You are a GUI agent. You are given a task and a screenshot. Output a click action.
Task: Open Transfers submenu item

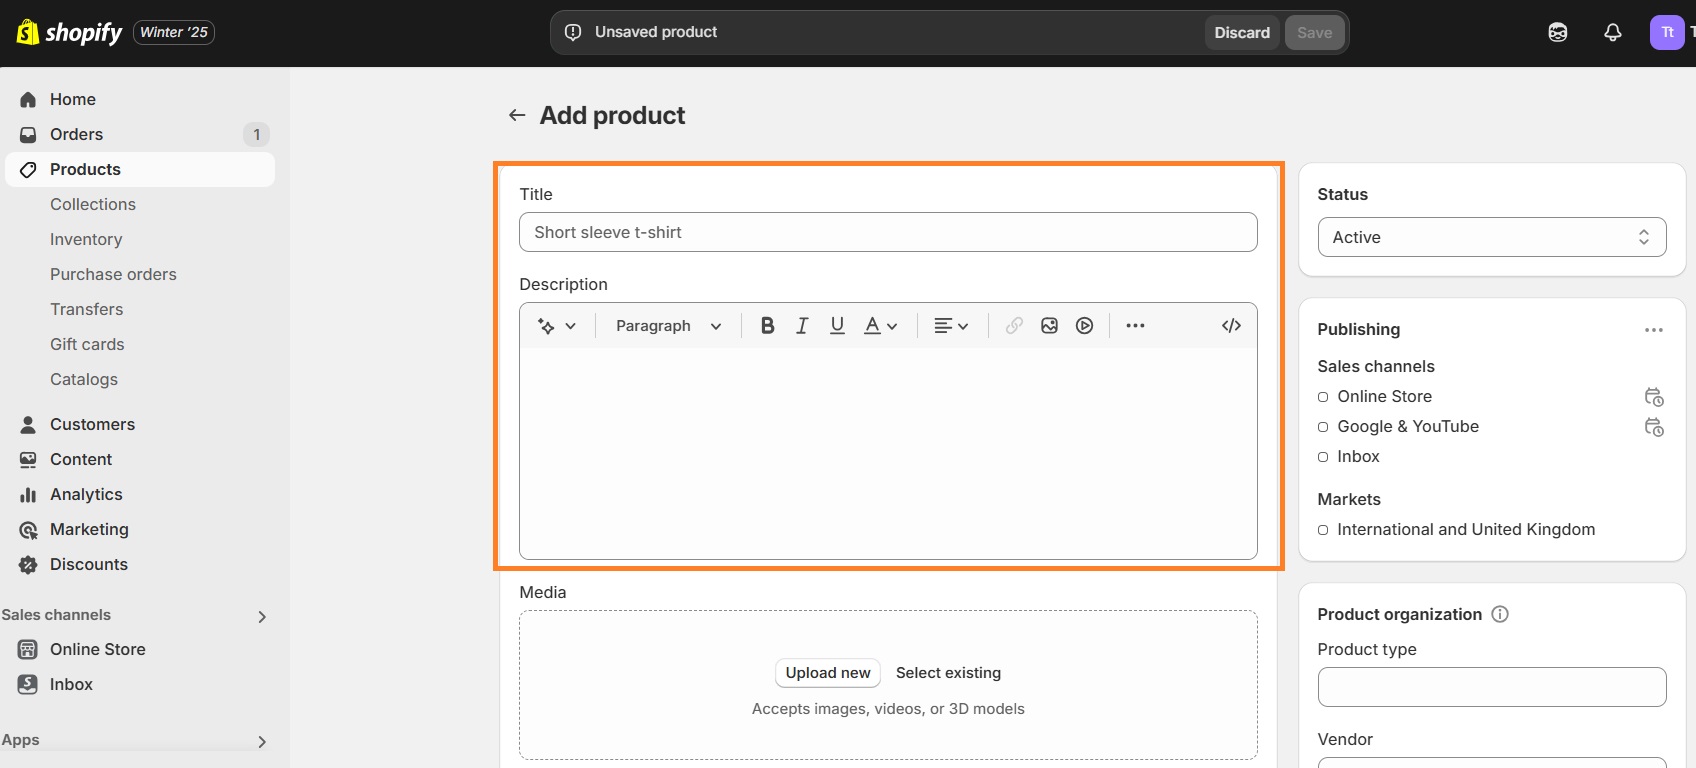click(x=87, y=309)
